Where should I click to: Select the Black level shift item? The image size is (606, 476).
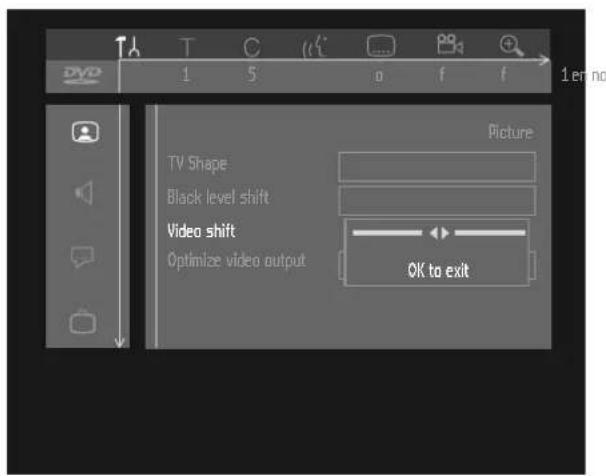[x=218, y=197]
